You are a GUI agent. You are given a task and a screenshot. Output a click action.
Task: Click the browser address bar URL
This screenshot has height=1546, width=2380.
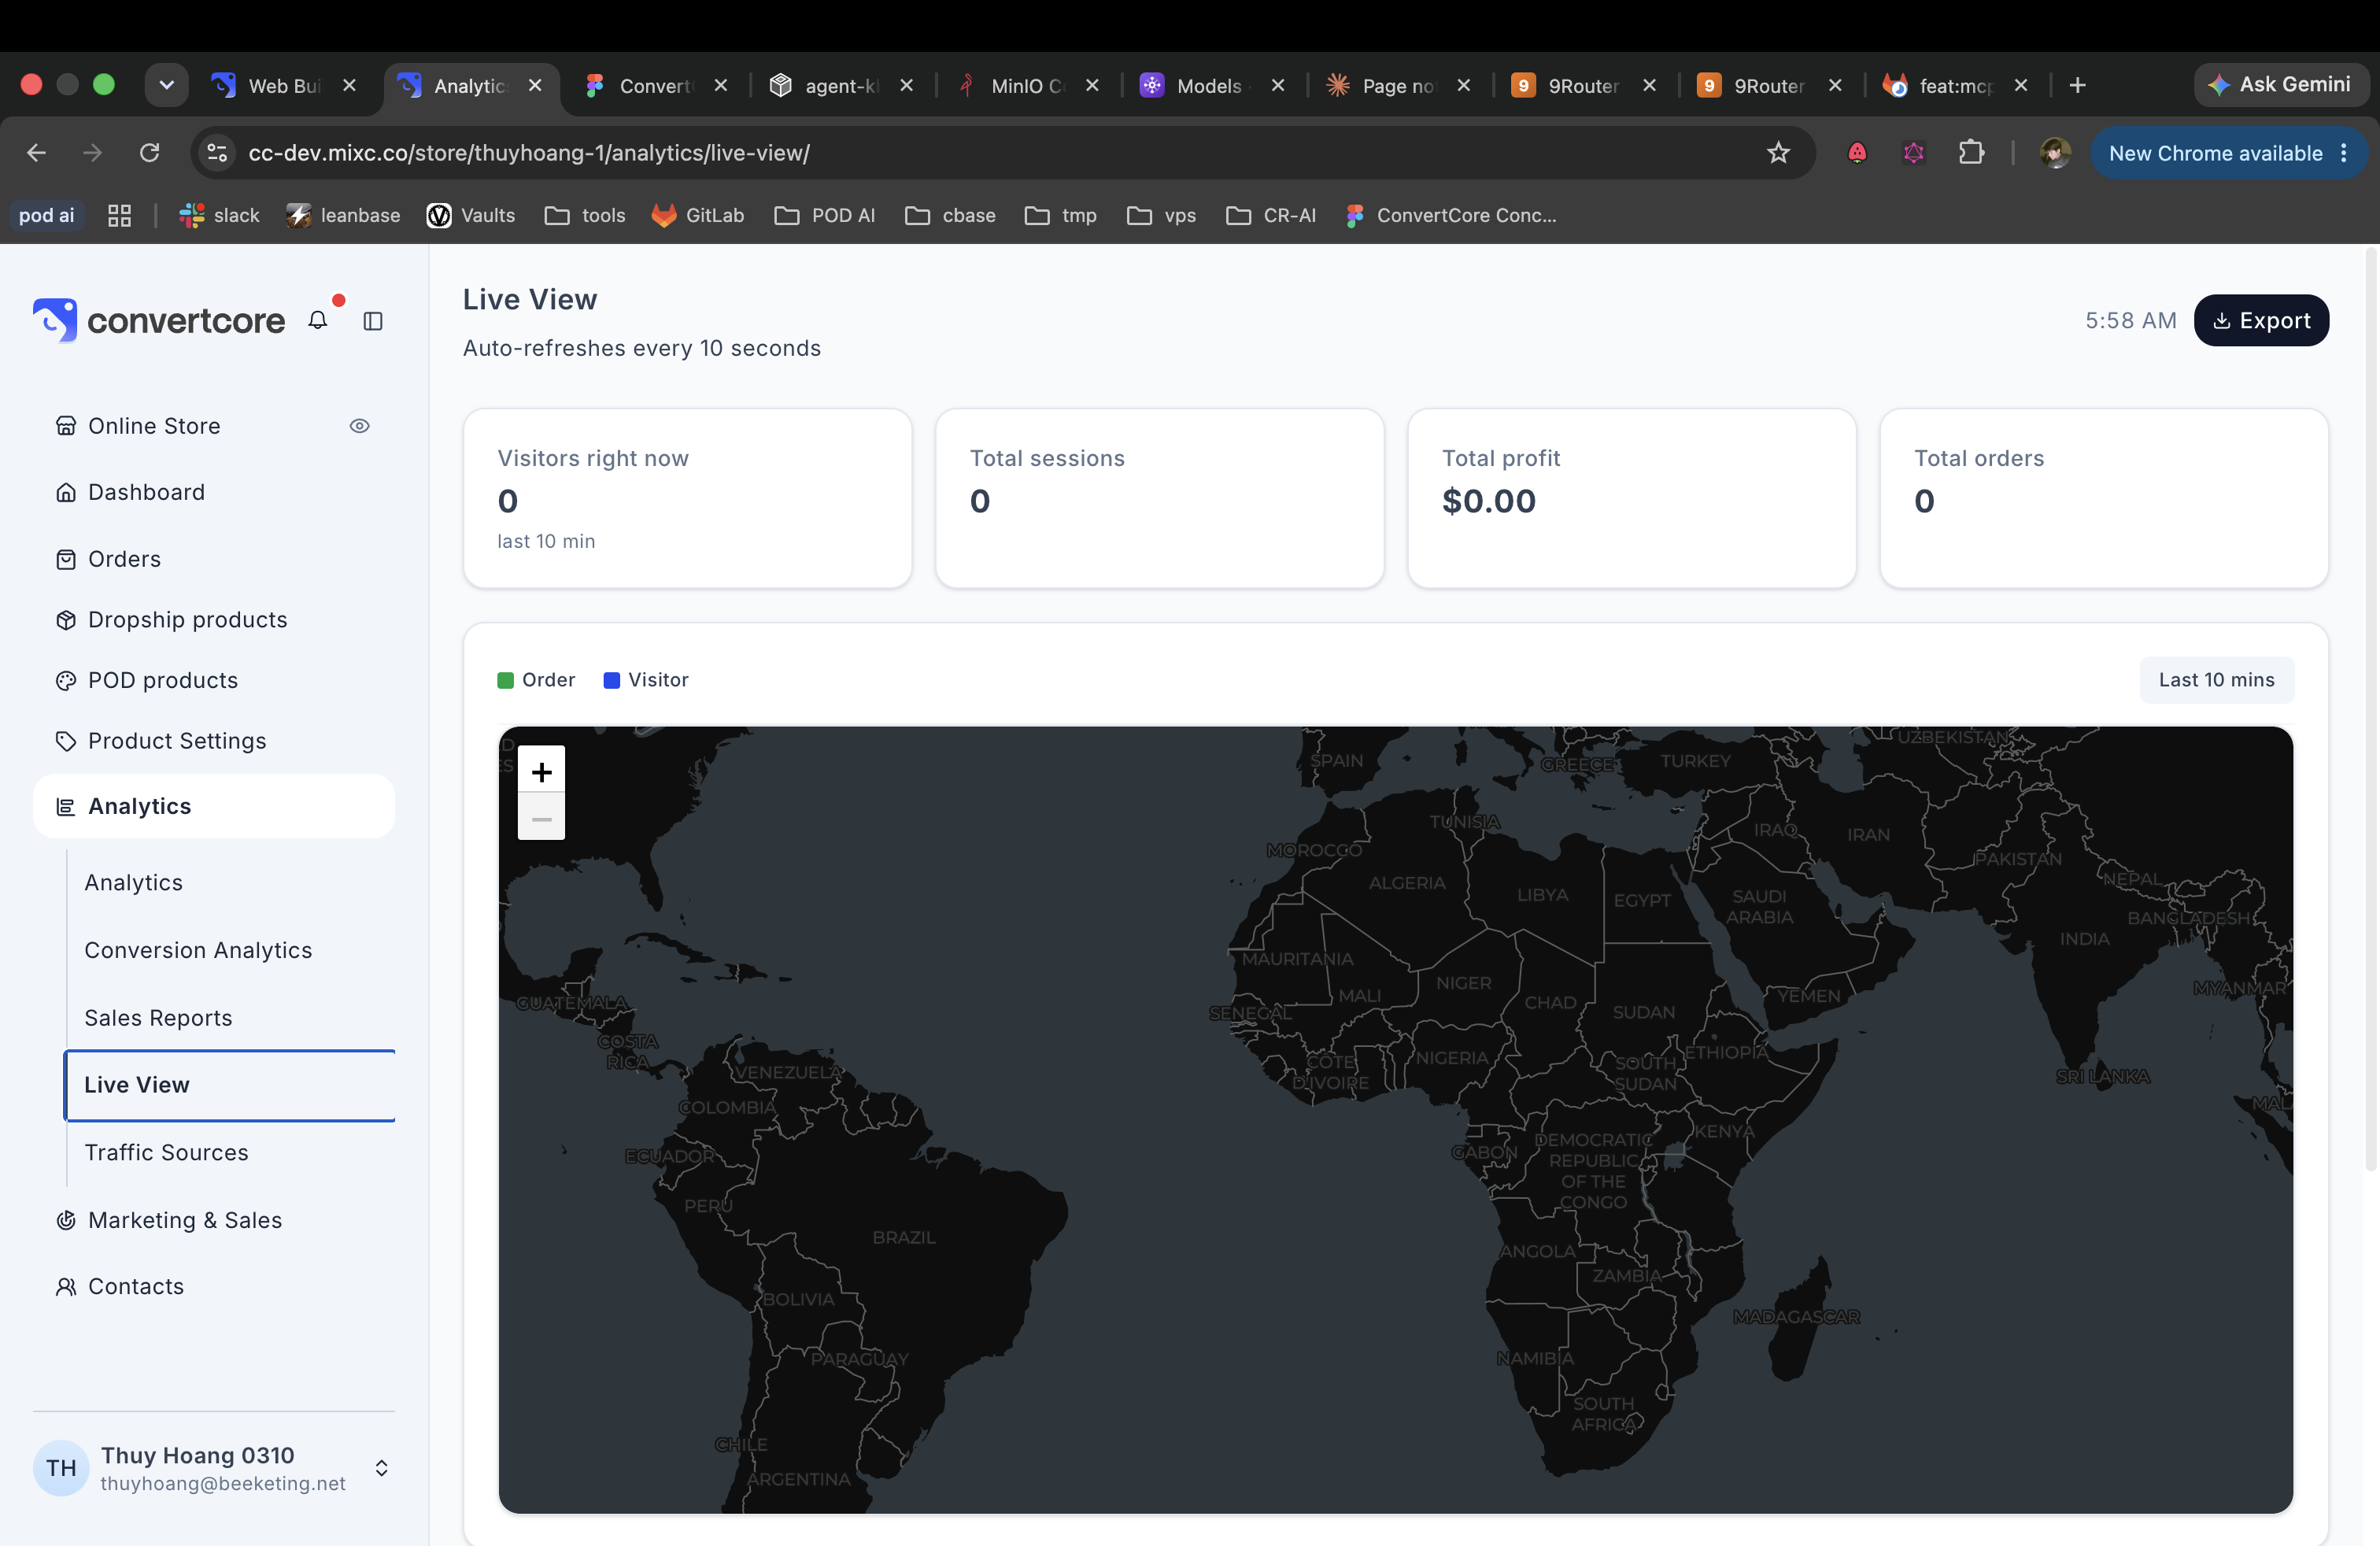[x=529, y=153]
